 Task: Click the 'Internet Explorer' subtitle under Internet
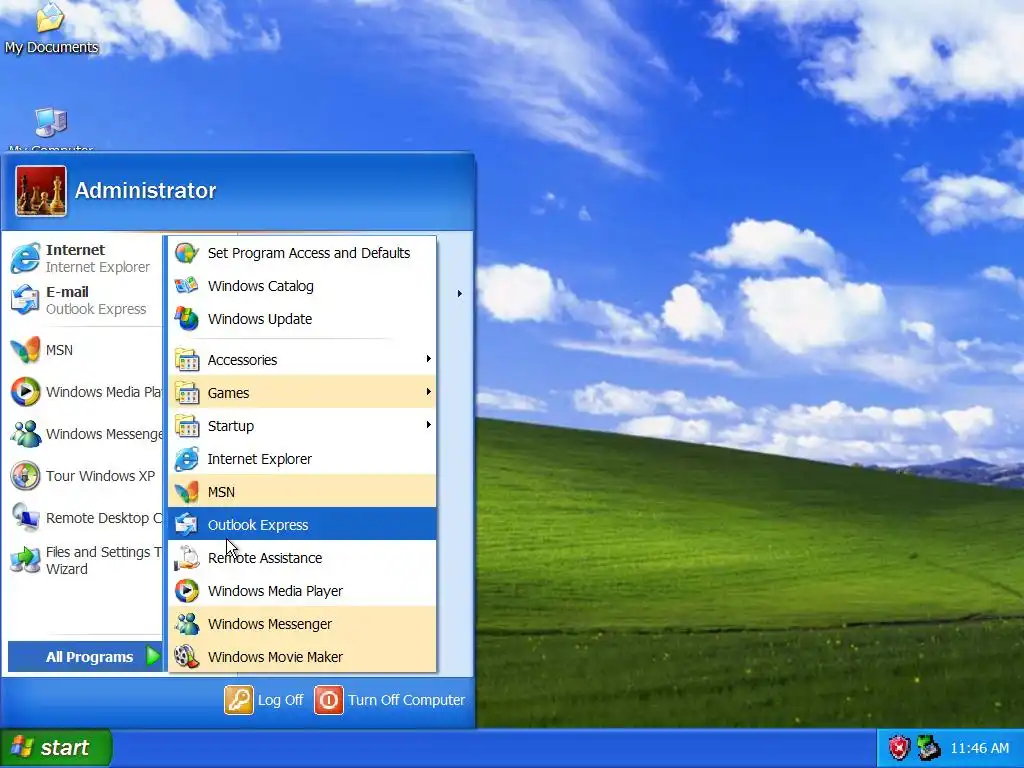point(98,267)
